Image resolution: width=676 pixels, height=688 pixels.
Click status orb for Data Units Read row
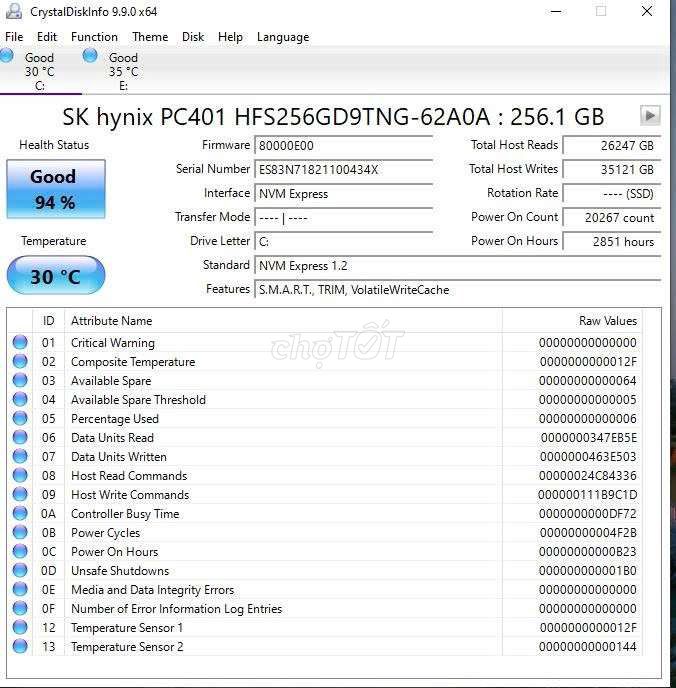click(20, 437)
